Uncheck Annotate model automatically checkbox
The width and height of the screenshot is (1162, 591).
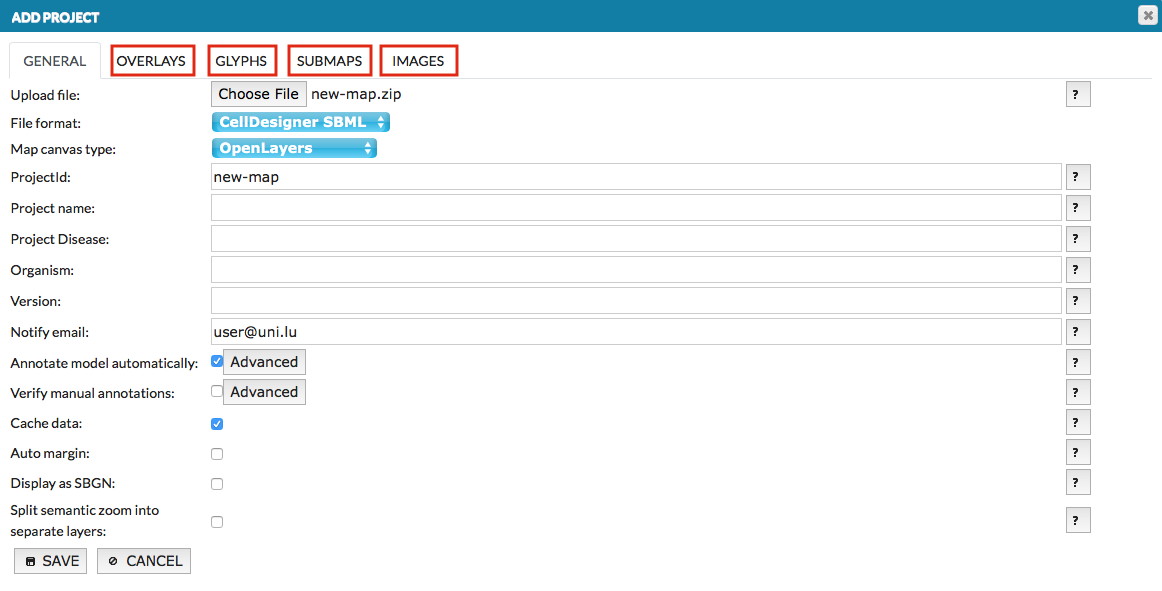coord(217,362)
